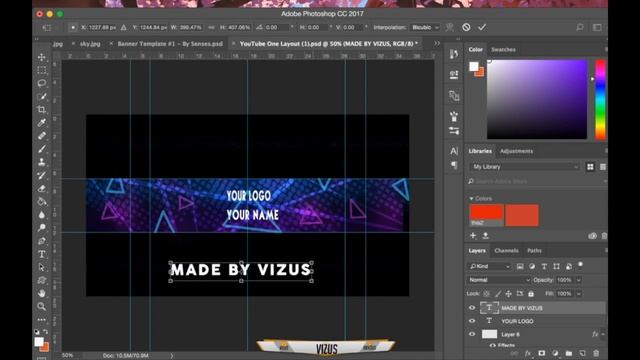Open the My Library dropdown
Viewport: 640px width, 360px height.
(524, 167)
